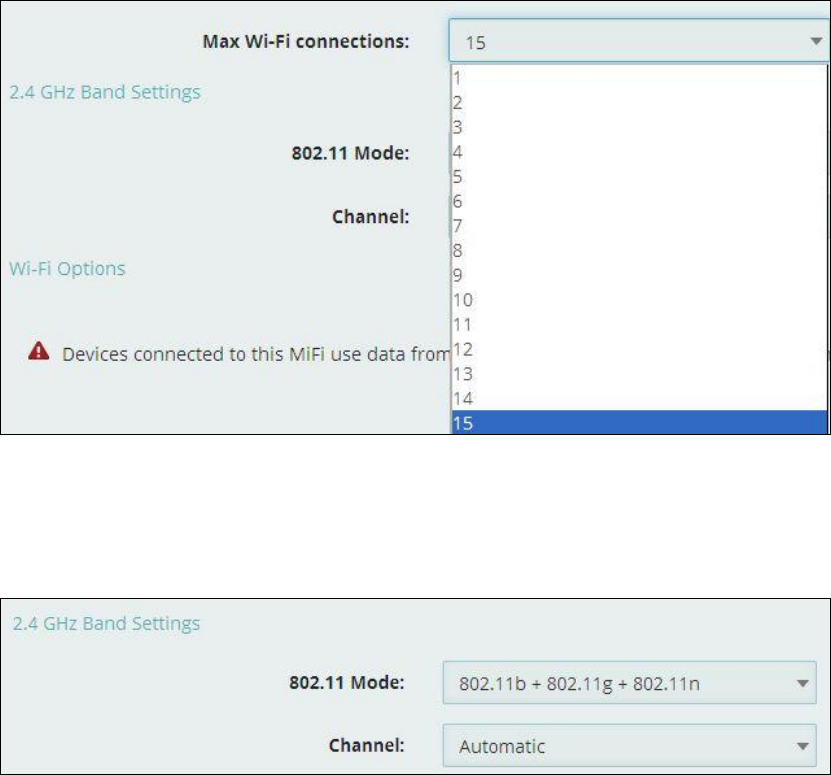This screenshot has height=775, width=831.
Task: Open the 802.11b + 802.11g + 802.11n mode dropdown
Action: click(630, 683)
